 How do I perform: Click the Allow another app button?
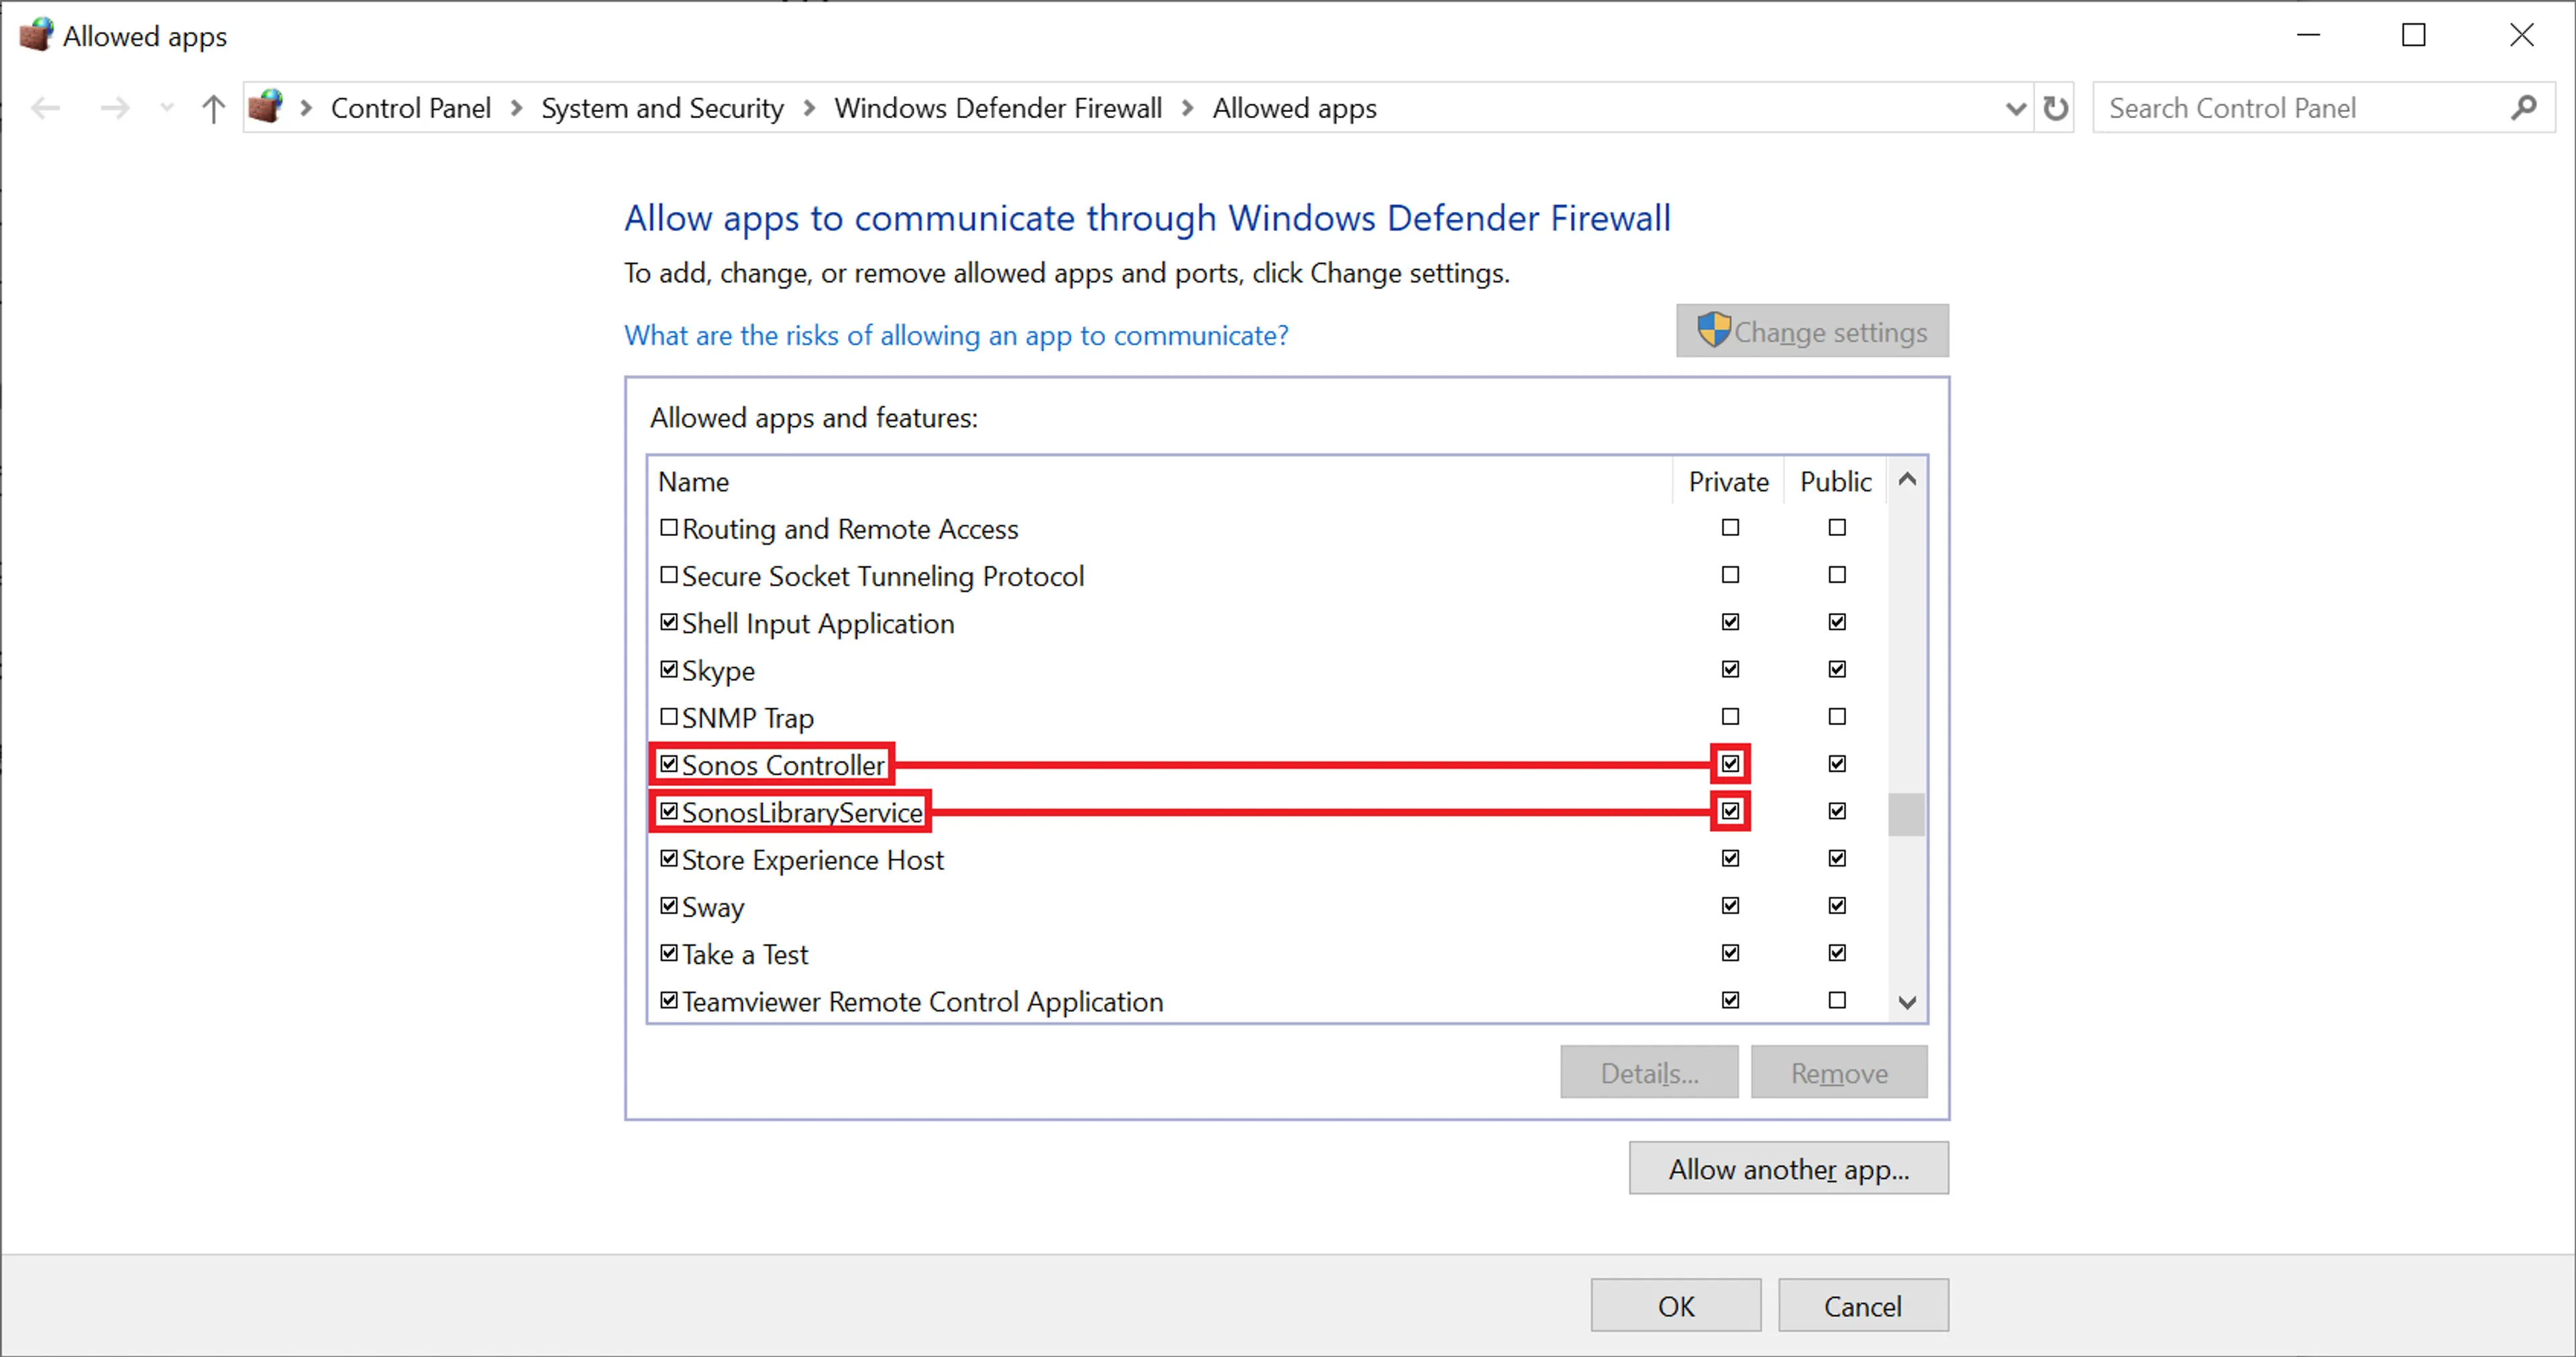[x=1789, y=1170]
